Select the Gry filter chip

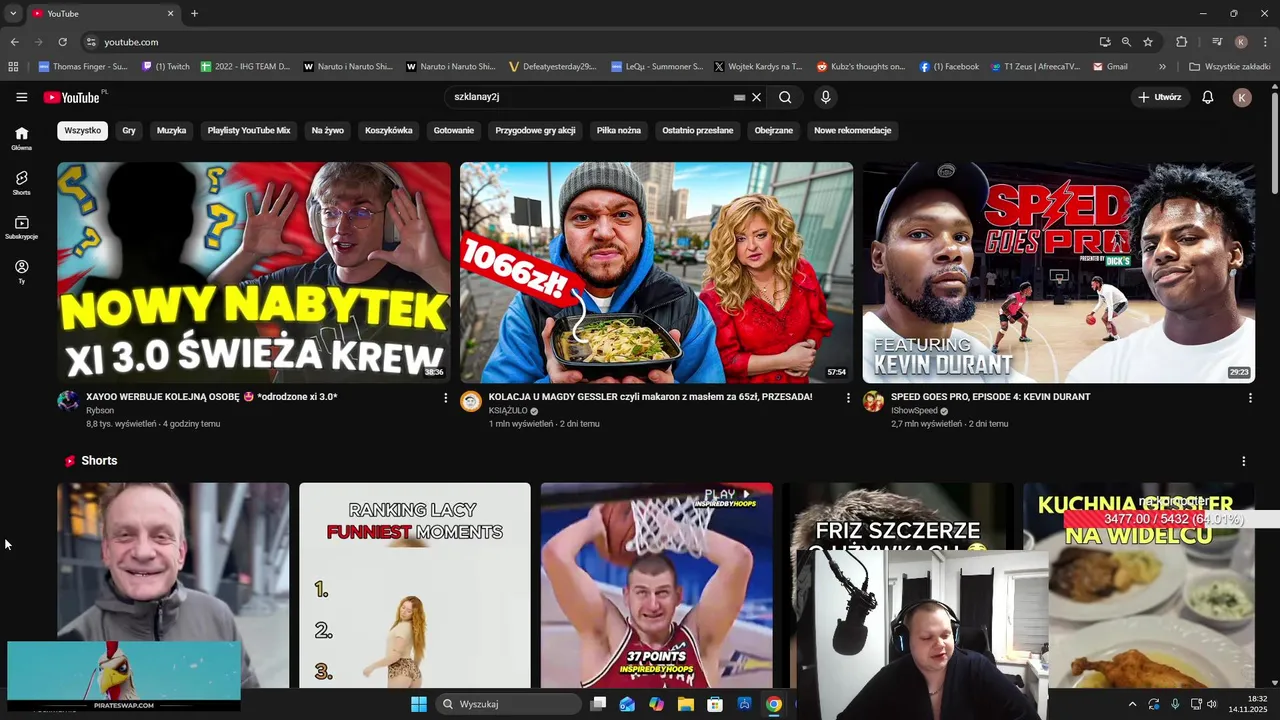(129, 130)
